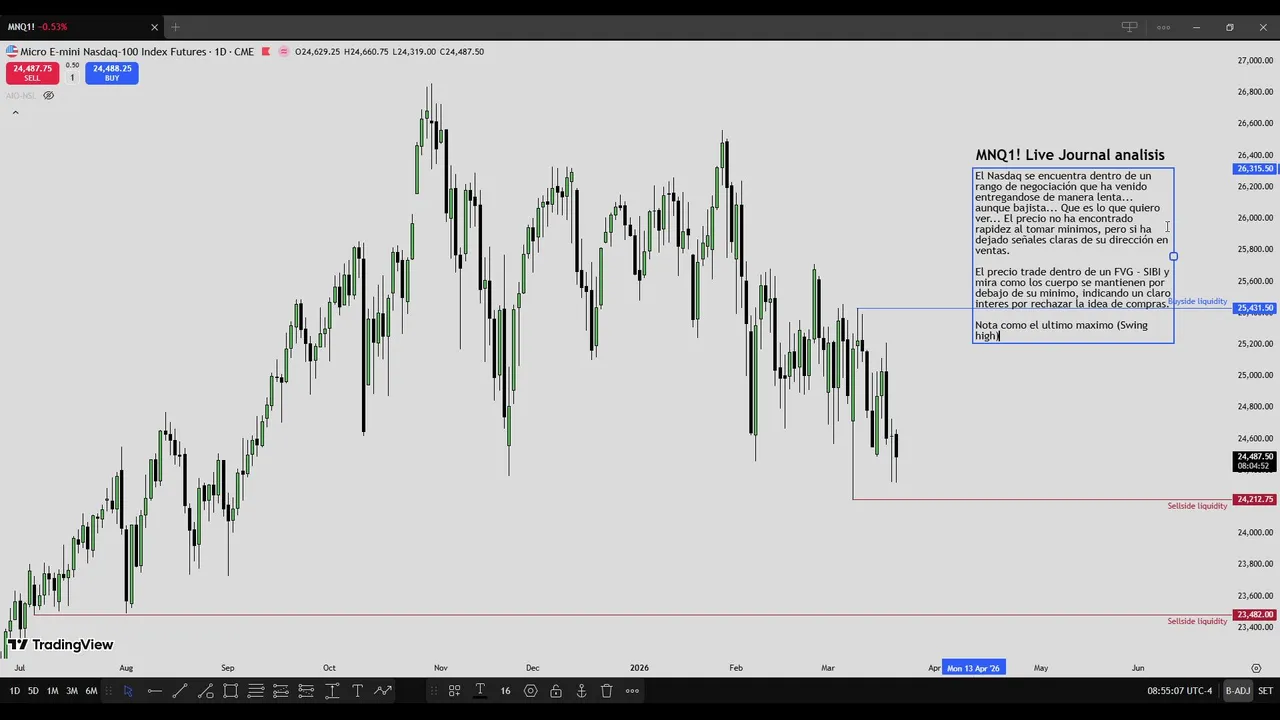The width and height of the screenshot is (1280, 720).
Task: Click the TradingView logo
Action: click(x=60, y=645)
